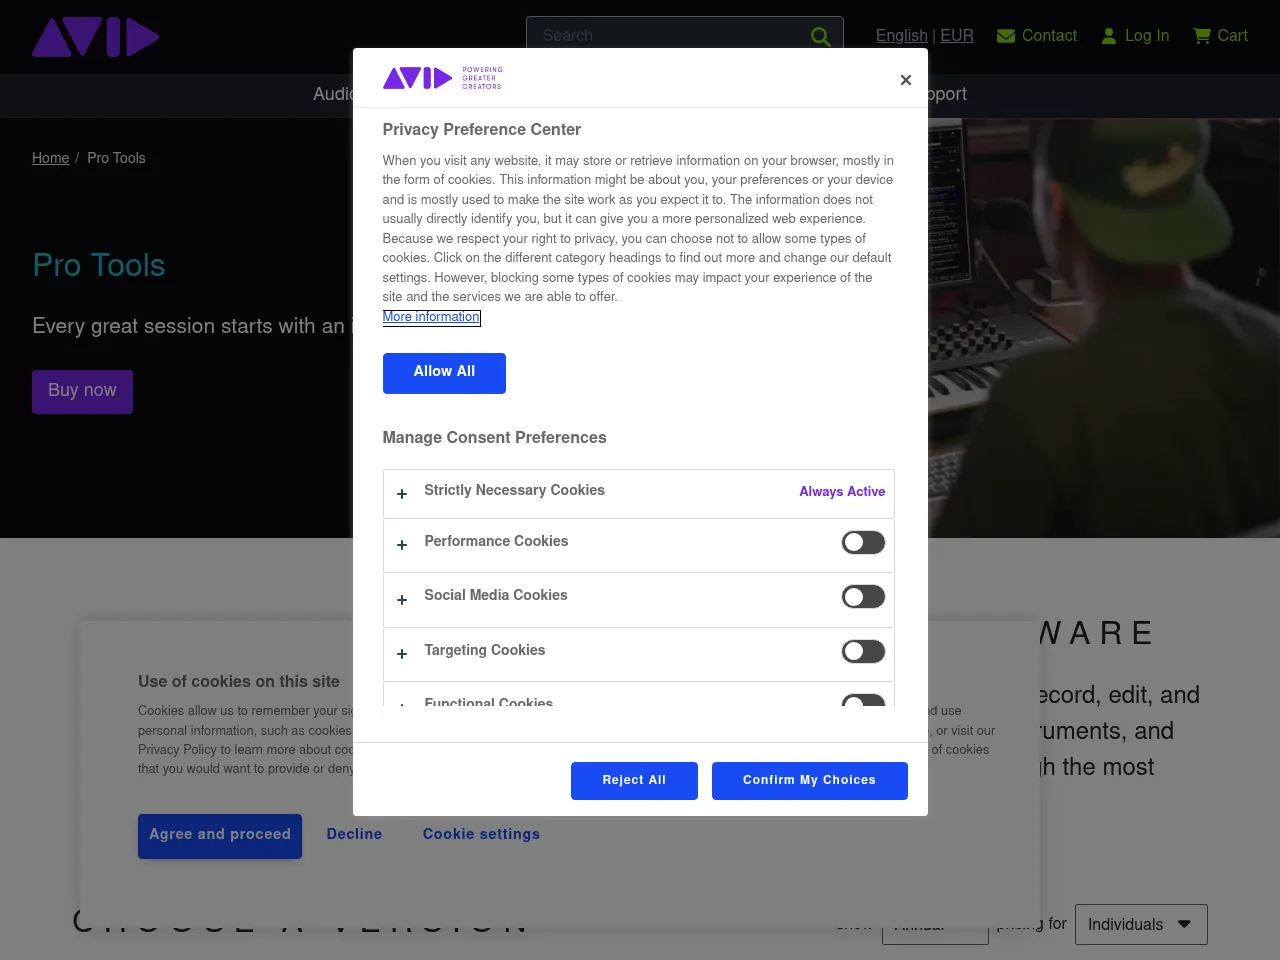
Task: Close the Privacy Preference Center dialog
Action: click(x=906, y=80)
